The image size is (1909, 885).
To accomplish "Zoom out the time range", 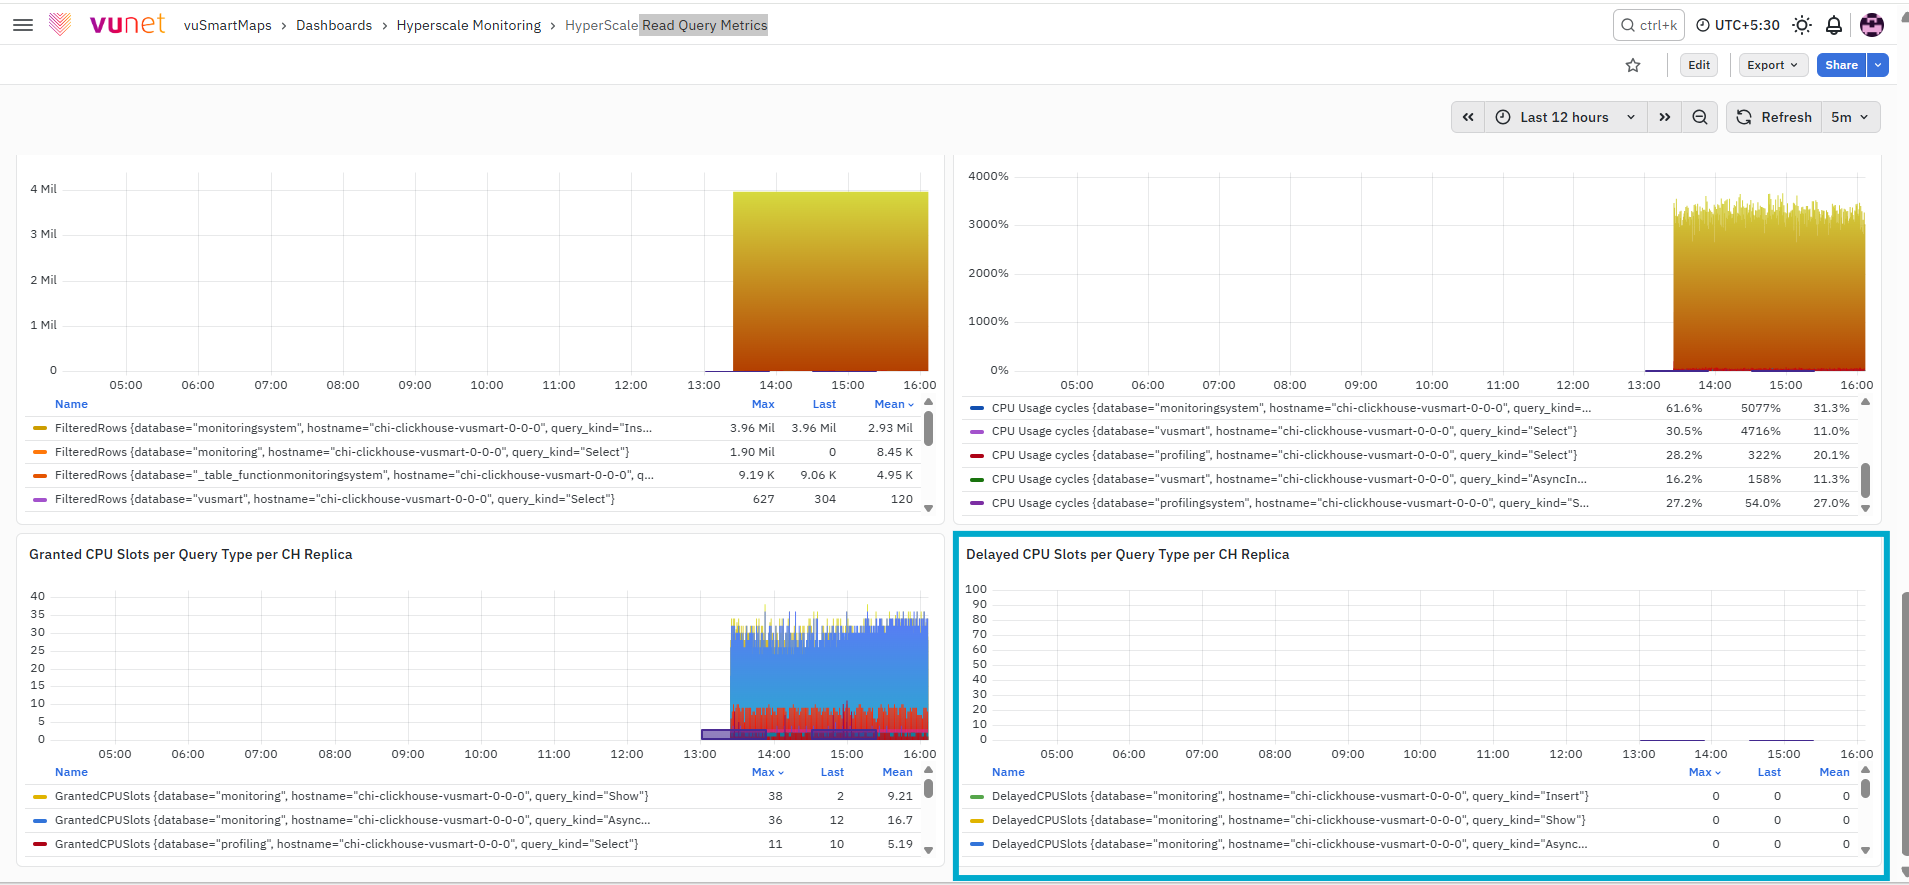I will (x=1700, y=117).
